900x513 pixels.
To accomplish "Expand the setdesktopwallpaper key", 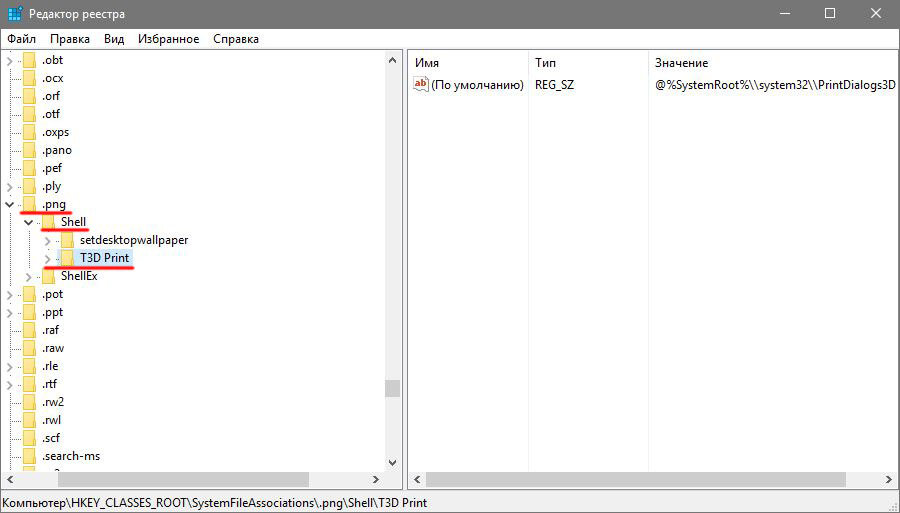I will (48, 240).
